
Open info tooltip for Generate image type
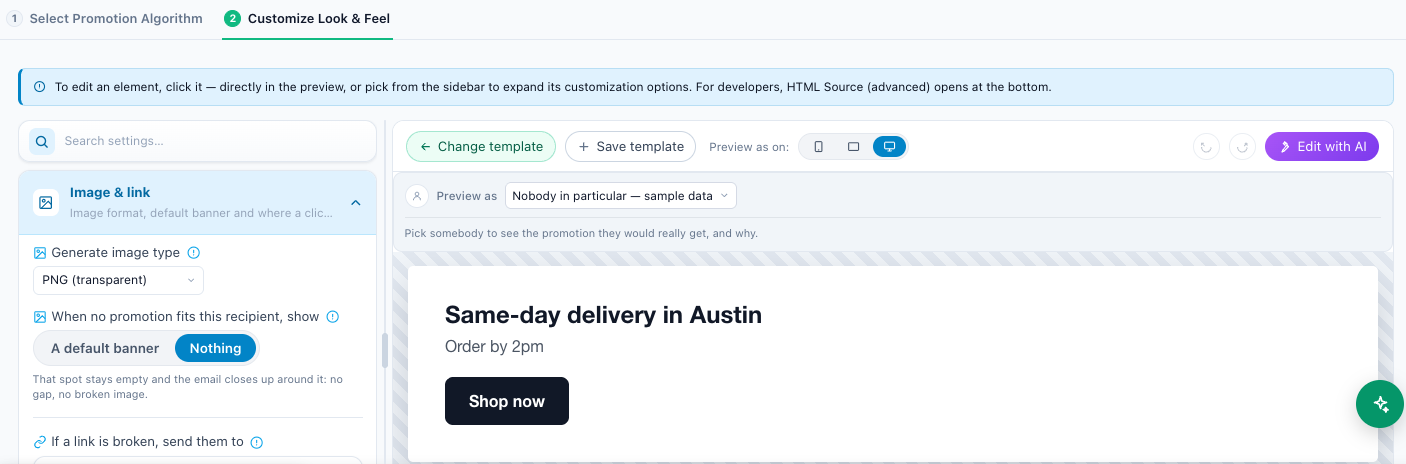click(194, 253)
